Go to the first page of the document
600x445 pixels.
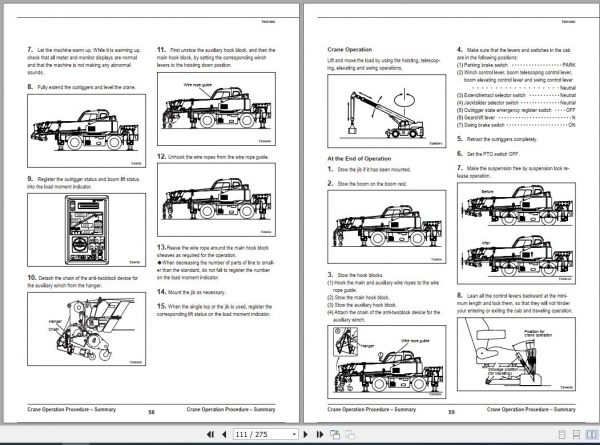[x=210, y=434]
